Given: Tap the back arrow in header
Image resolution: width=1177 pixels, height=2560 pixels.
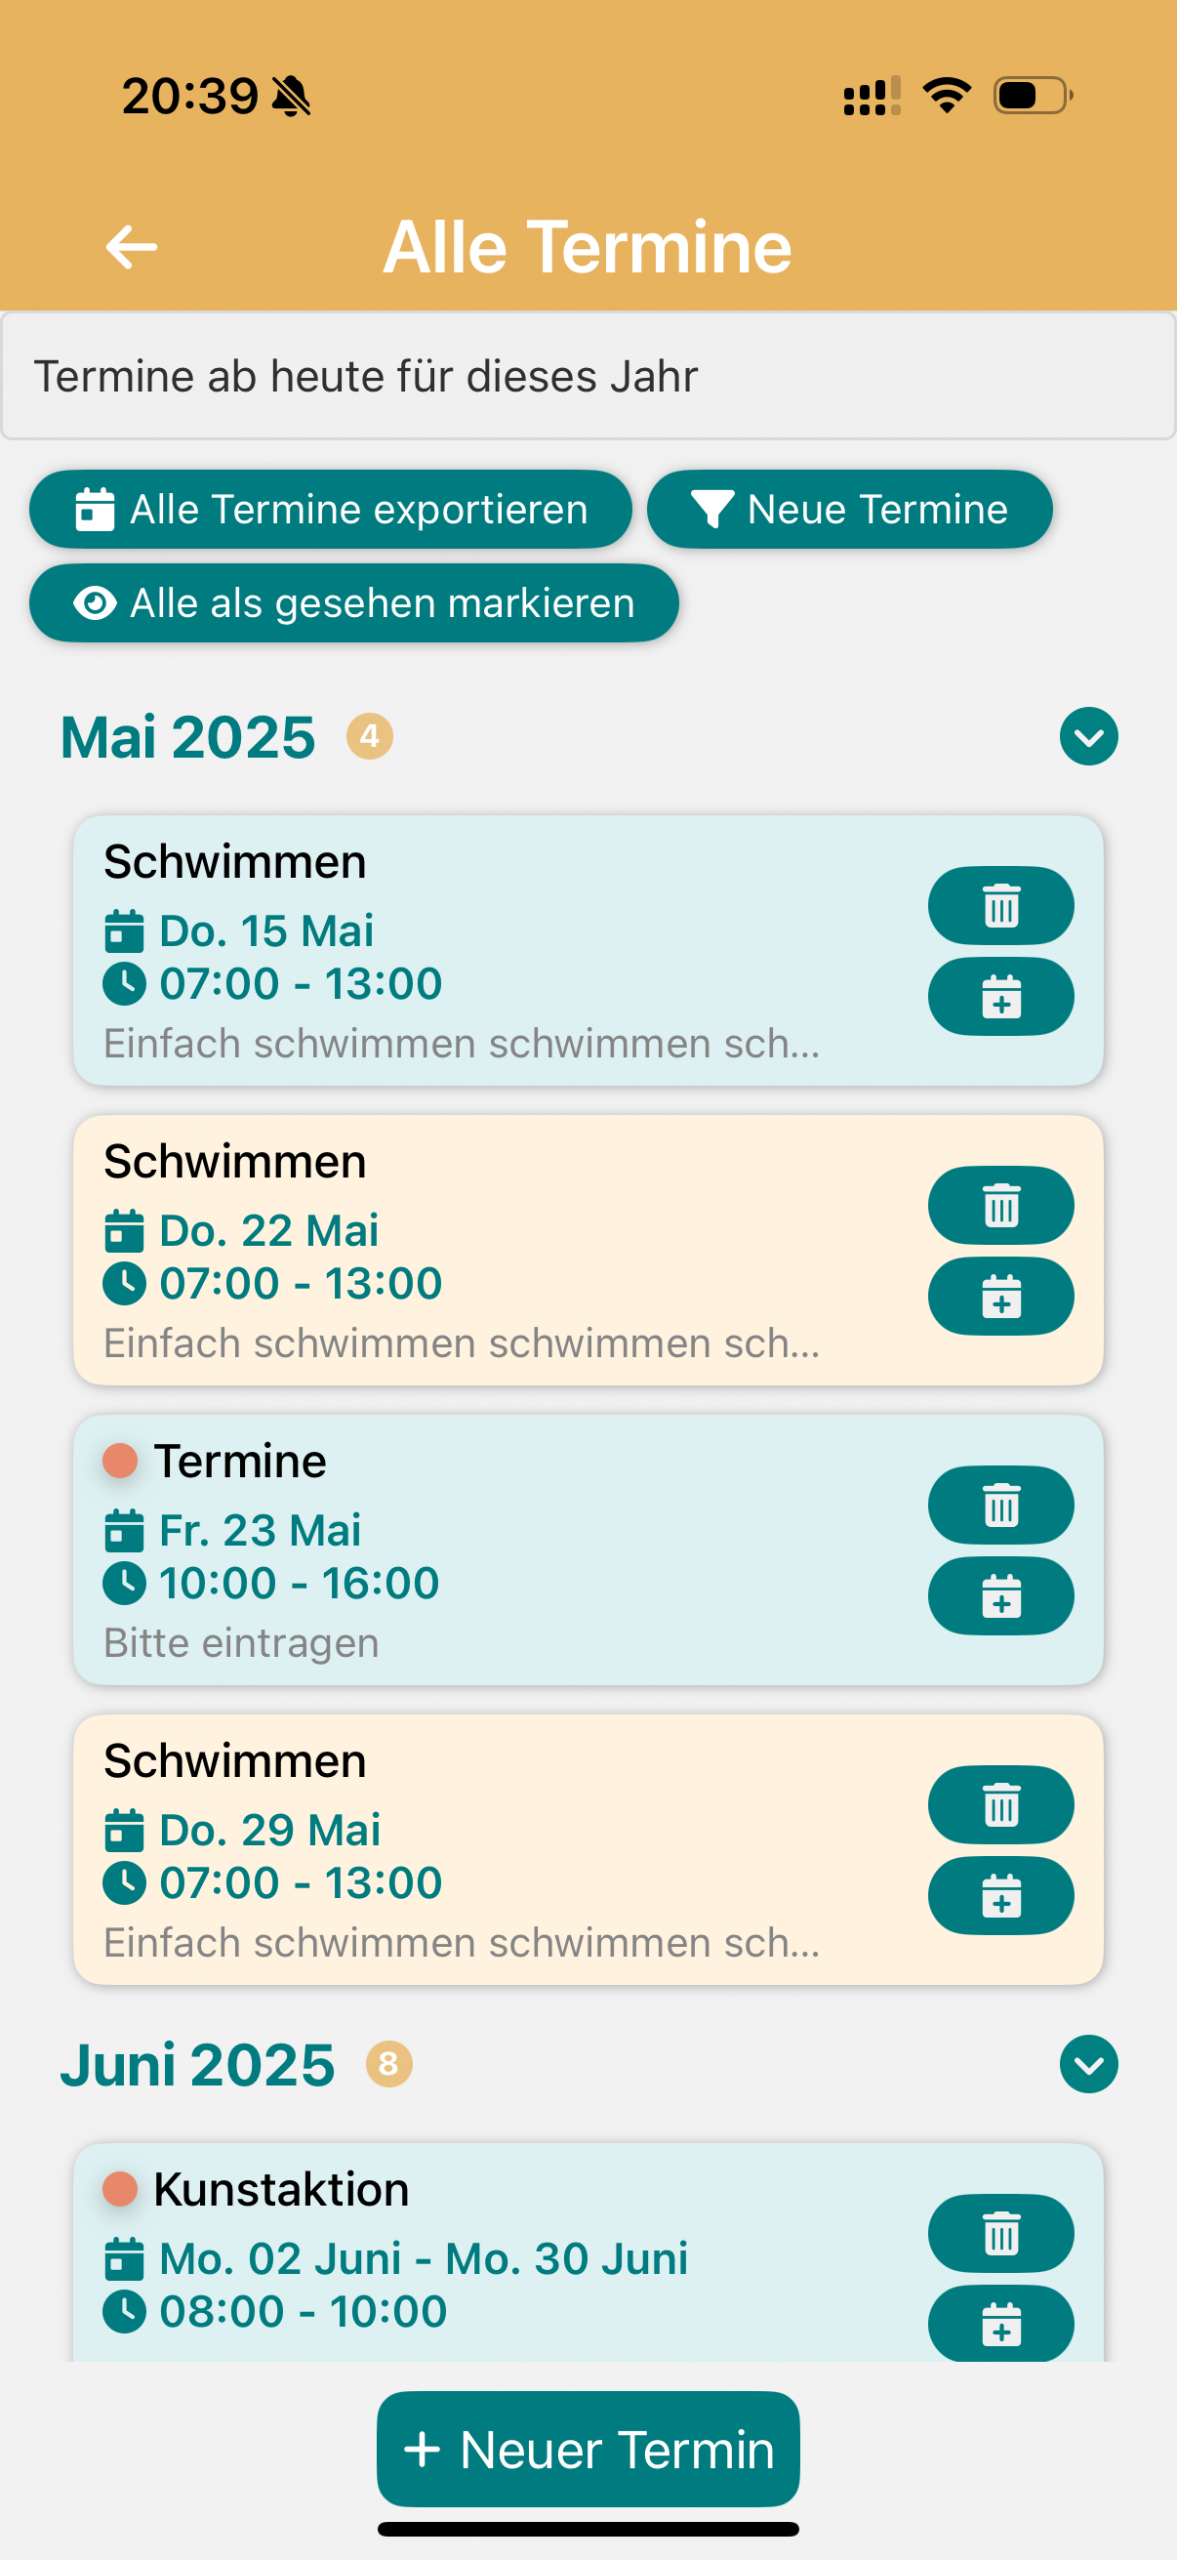Looking at the screenshot, I should point(131,247).
